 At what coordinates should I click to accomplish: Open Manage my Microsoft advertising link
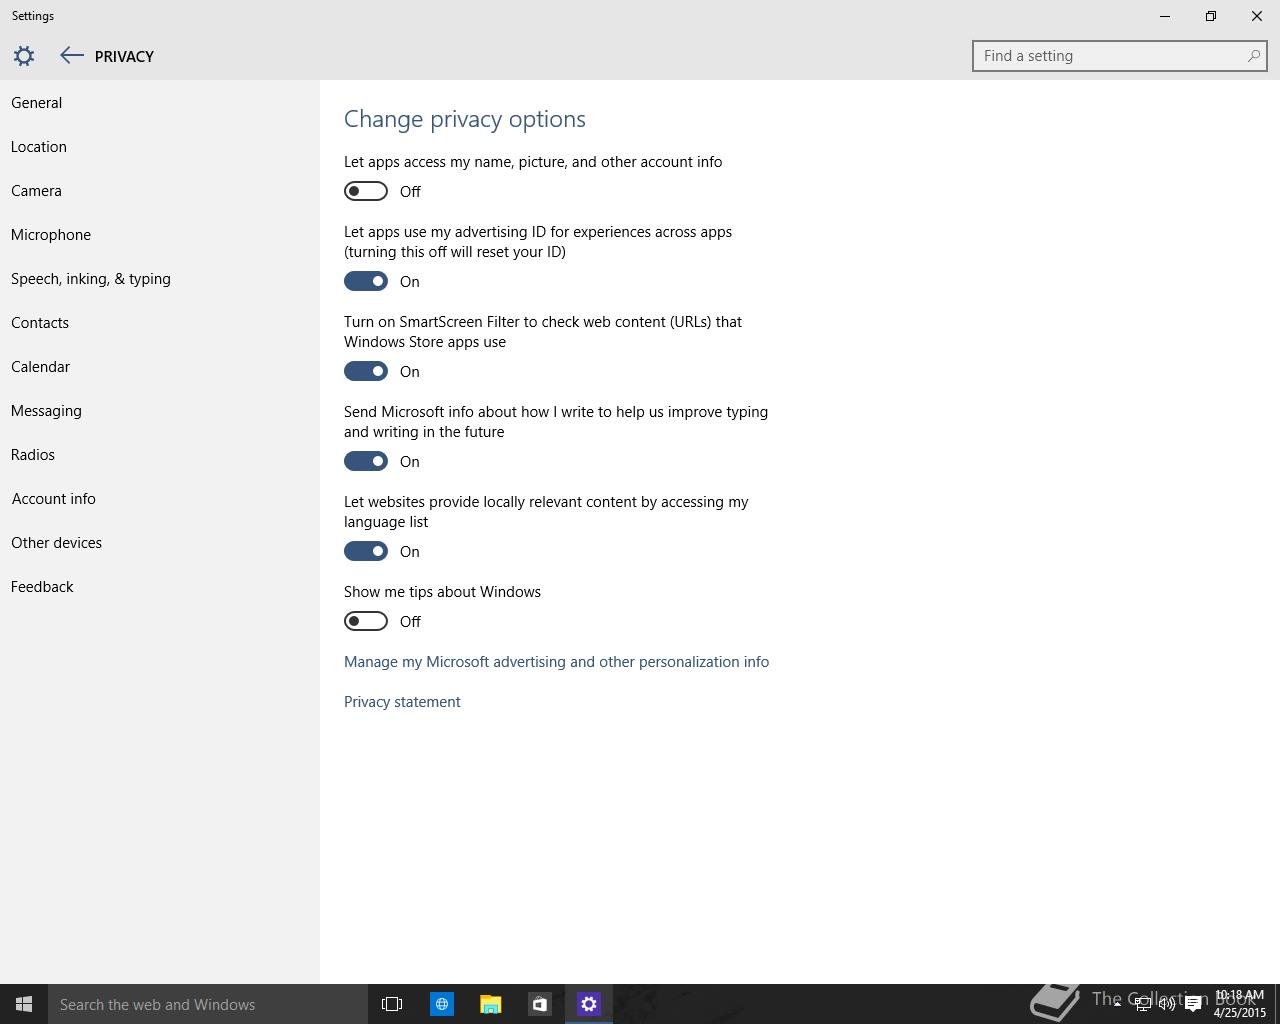556,662
